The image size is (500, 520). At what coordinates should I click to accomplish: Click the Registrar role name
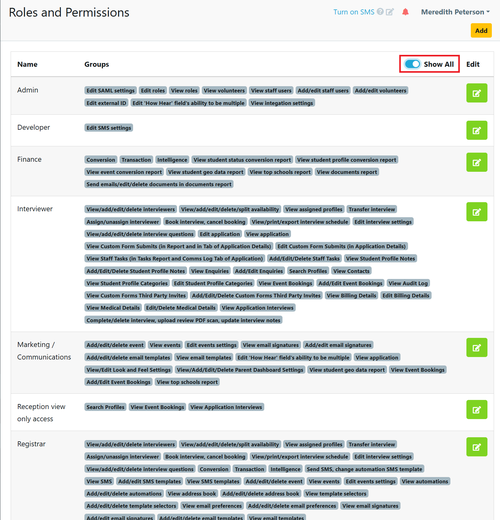tap(31, 444)
